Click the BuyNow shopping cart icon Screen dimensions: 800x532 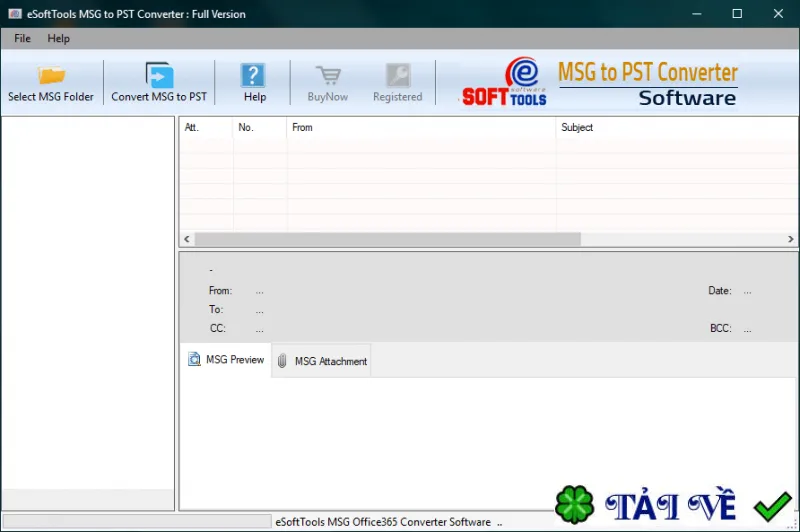328,75
